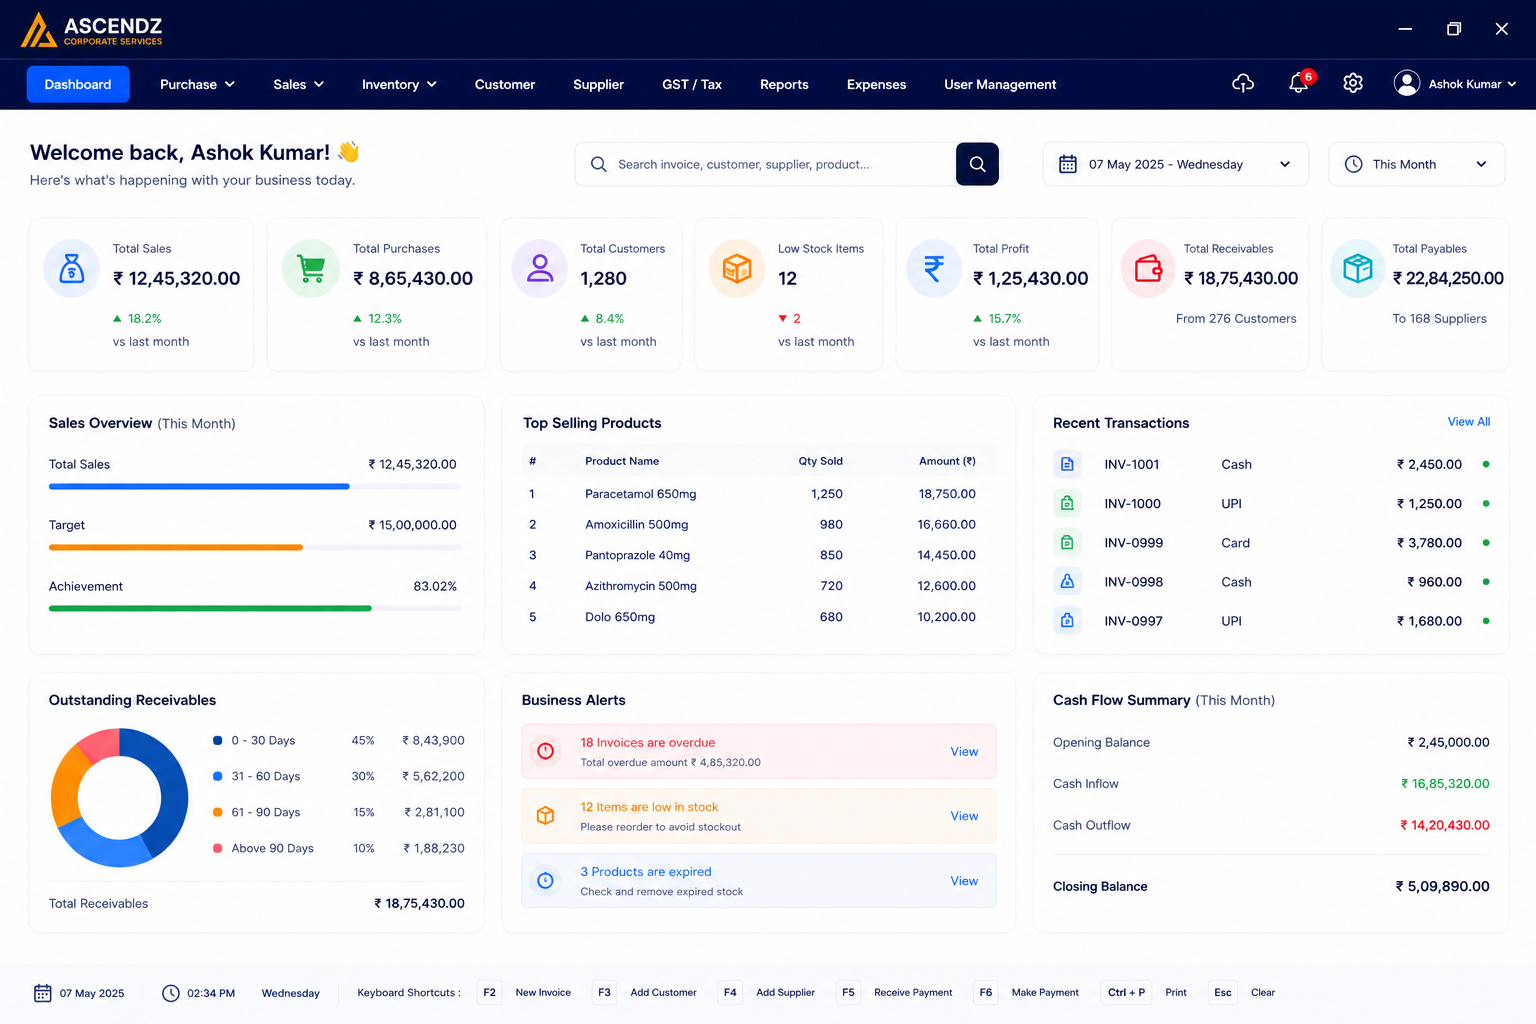The width and height of the screenshot is (1536, 1024).
Task: Click the INV-0999 transaction icon
Action: click(x=1067, y=542)
